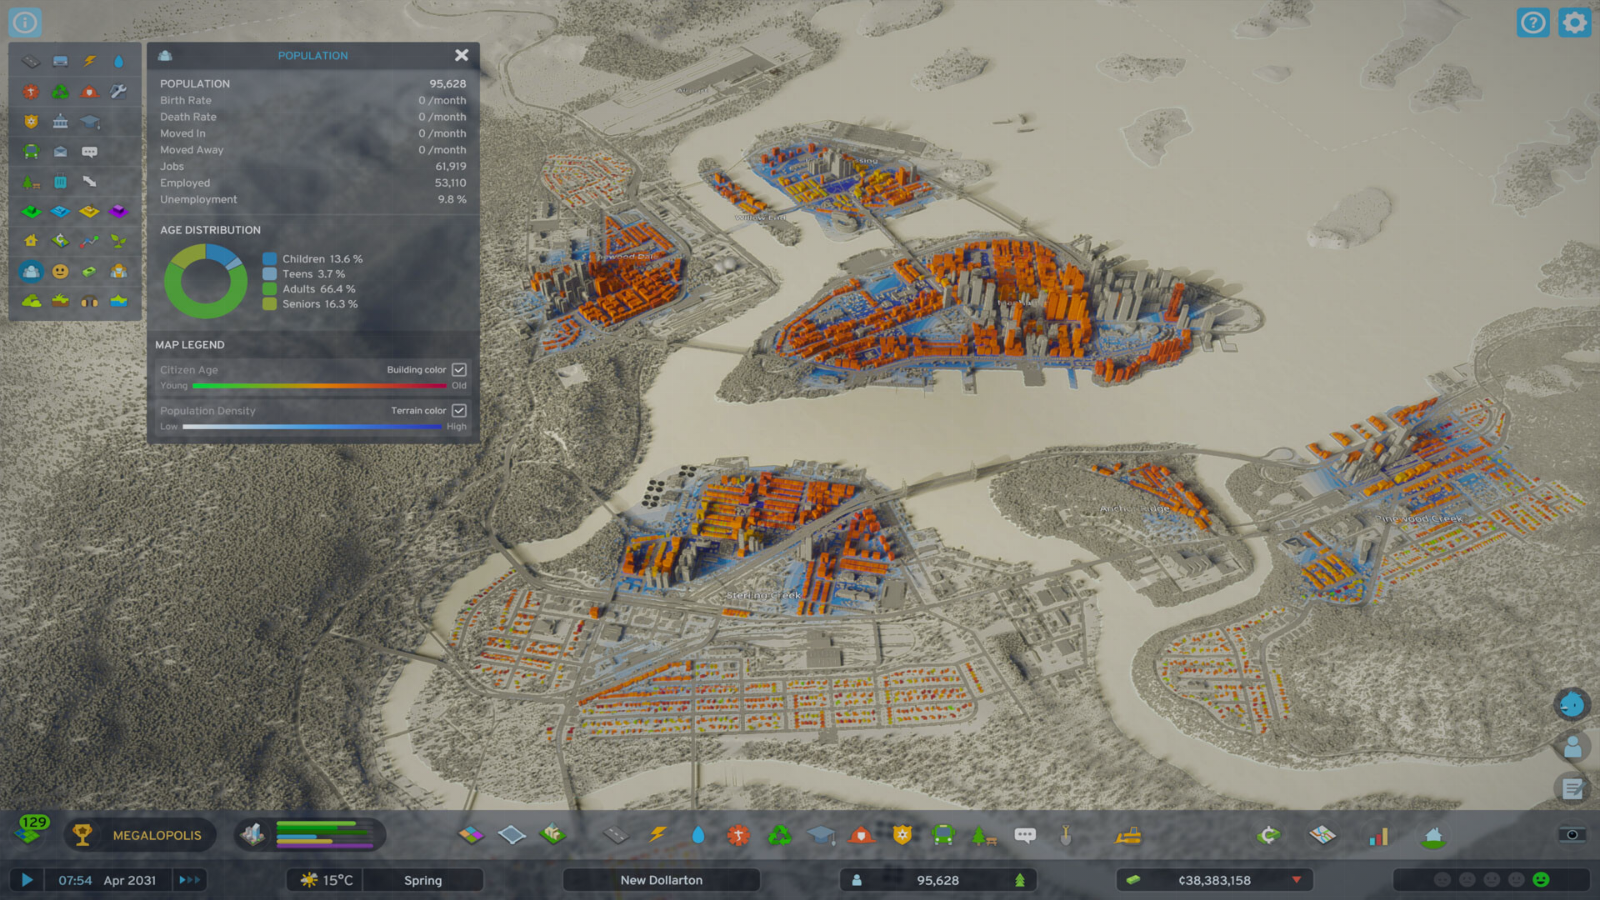1600x900 pixels.
Task: Open the Fire rescue build menu in bottom toolbar
Action: (x=861, y=835)
